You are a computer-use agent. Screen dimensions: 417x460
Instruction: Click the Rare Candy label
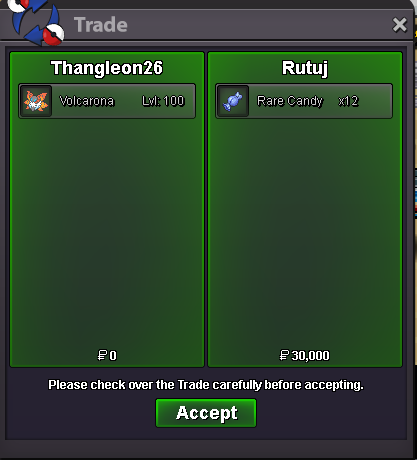coord(290,101)
